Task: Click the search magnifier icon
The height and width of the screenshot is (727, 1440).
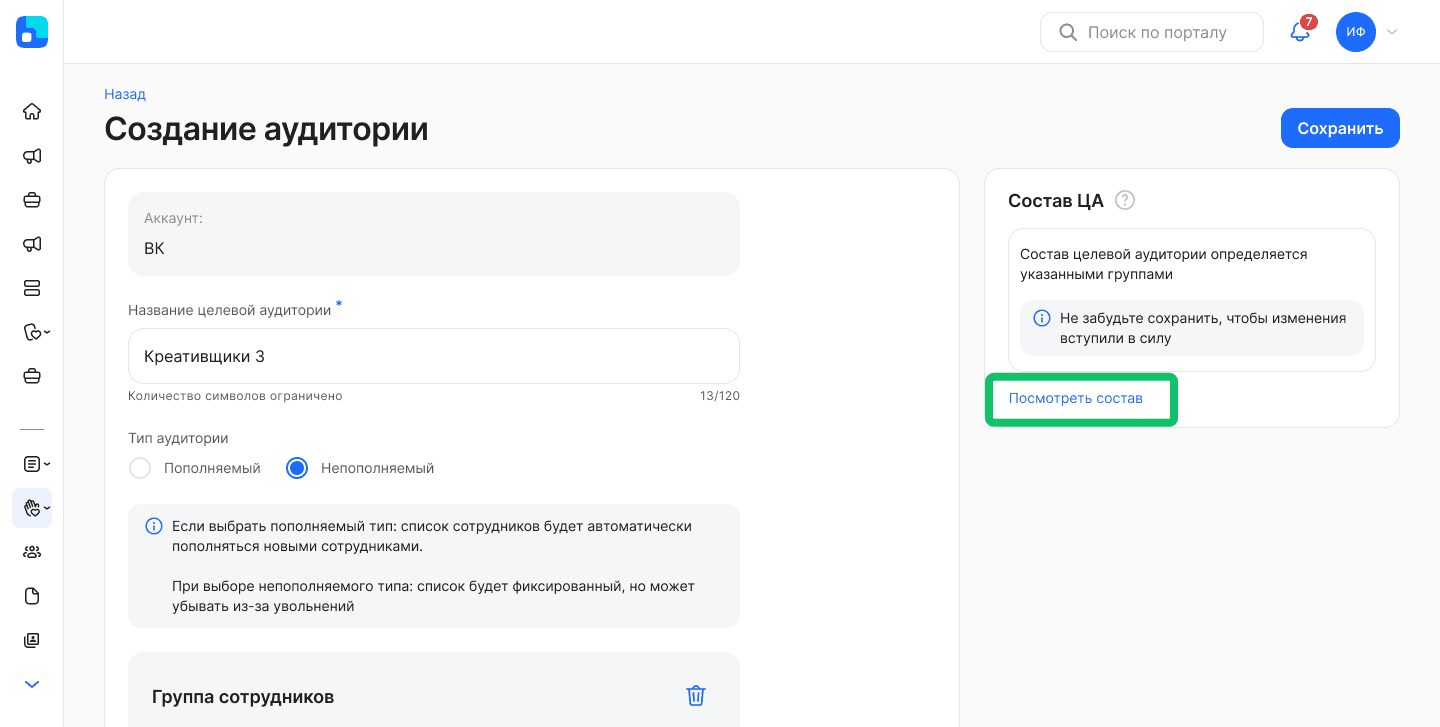Action: click(x=1068, y=32)
